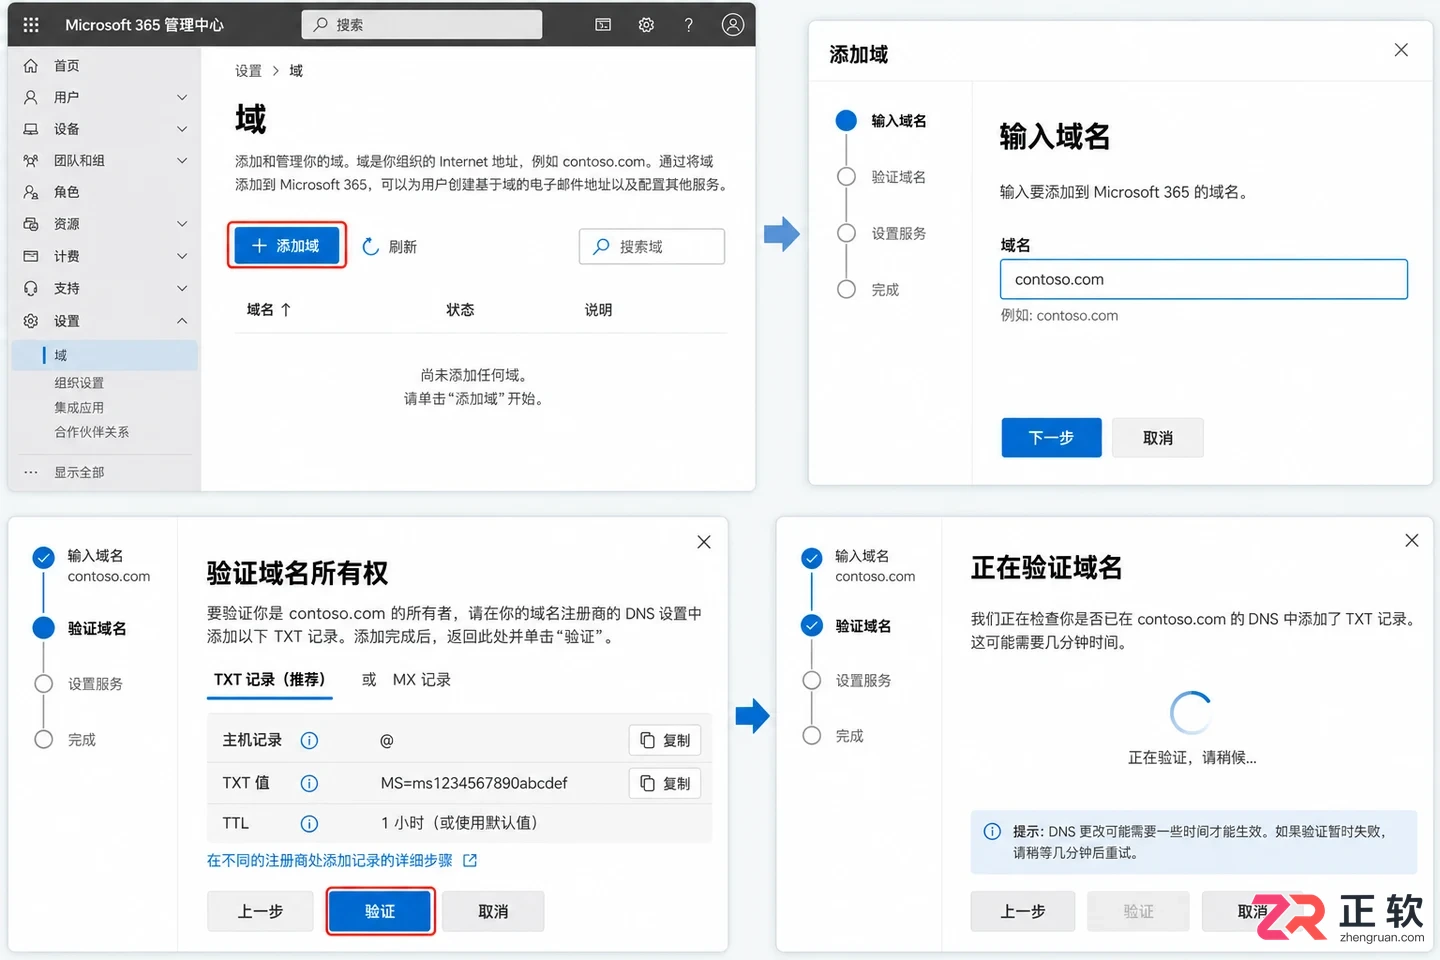
Task: Select the 域 item under 设置
Action: point(104,355)
